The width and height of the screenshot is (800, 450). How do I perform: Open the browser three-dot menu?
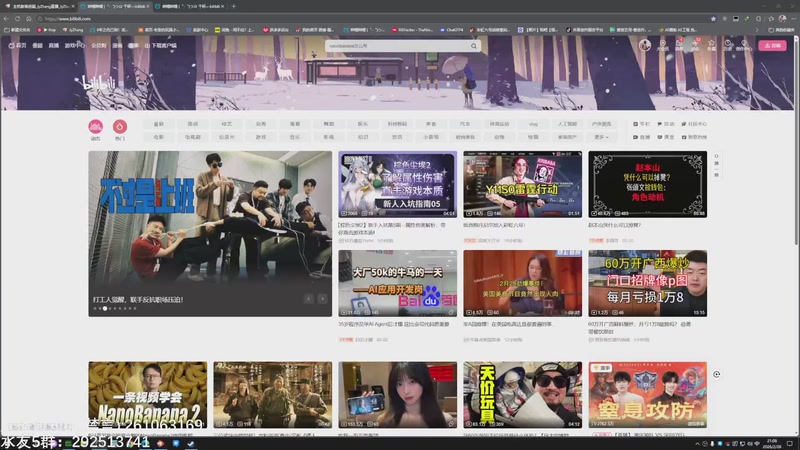coord(794,19)
